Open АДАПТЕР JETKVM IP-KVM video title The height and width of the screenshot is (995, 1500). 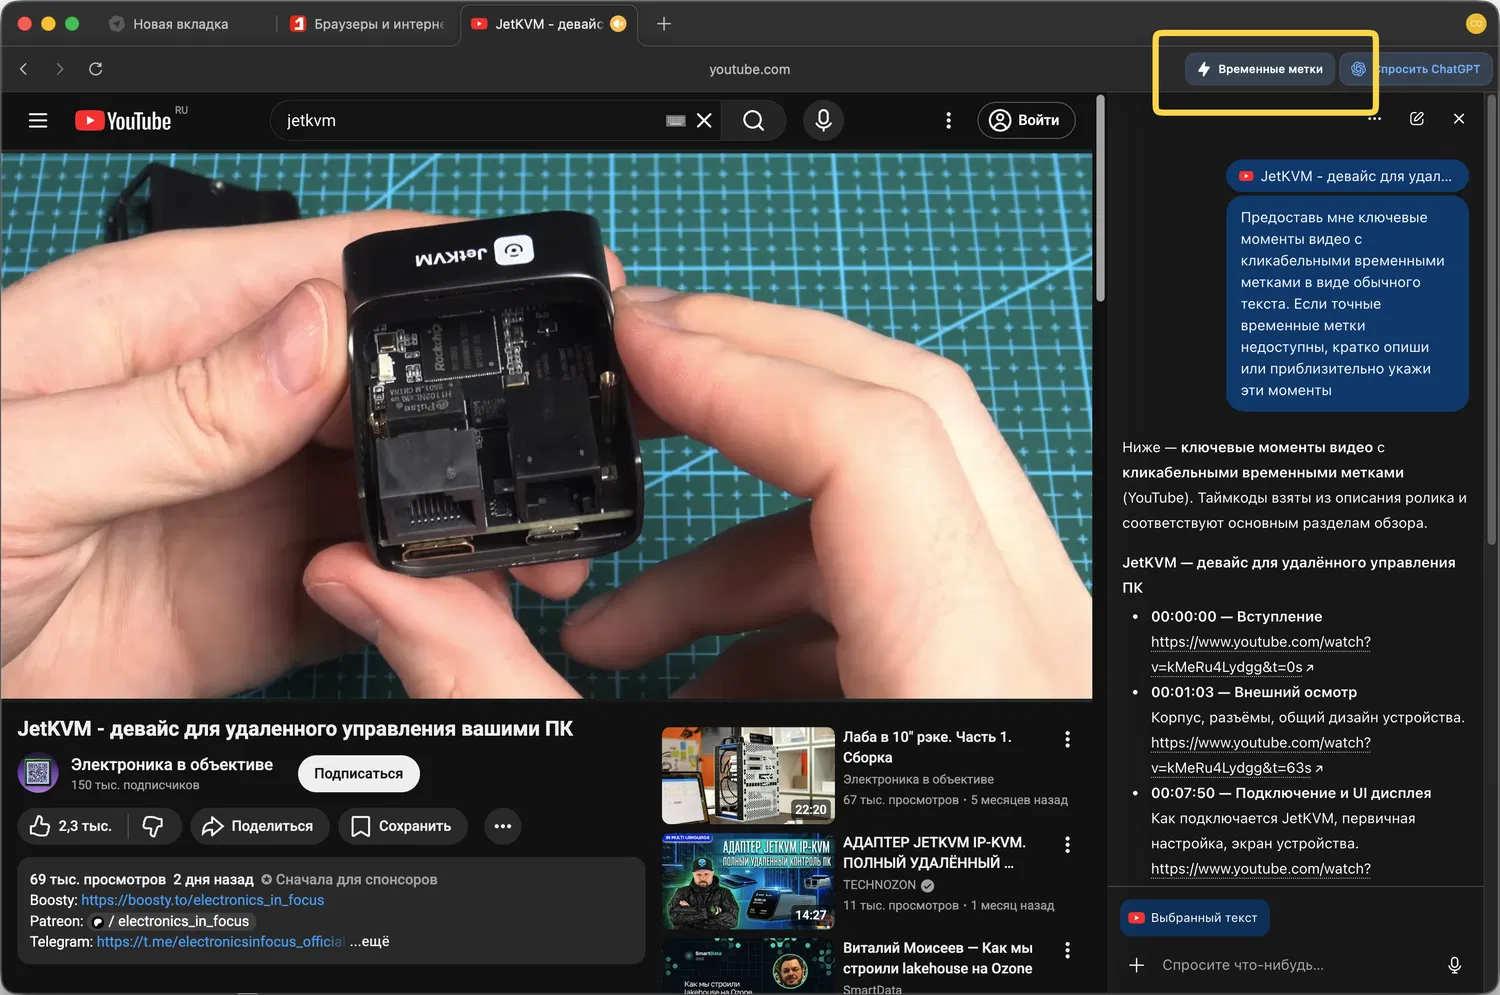[934, 852]
